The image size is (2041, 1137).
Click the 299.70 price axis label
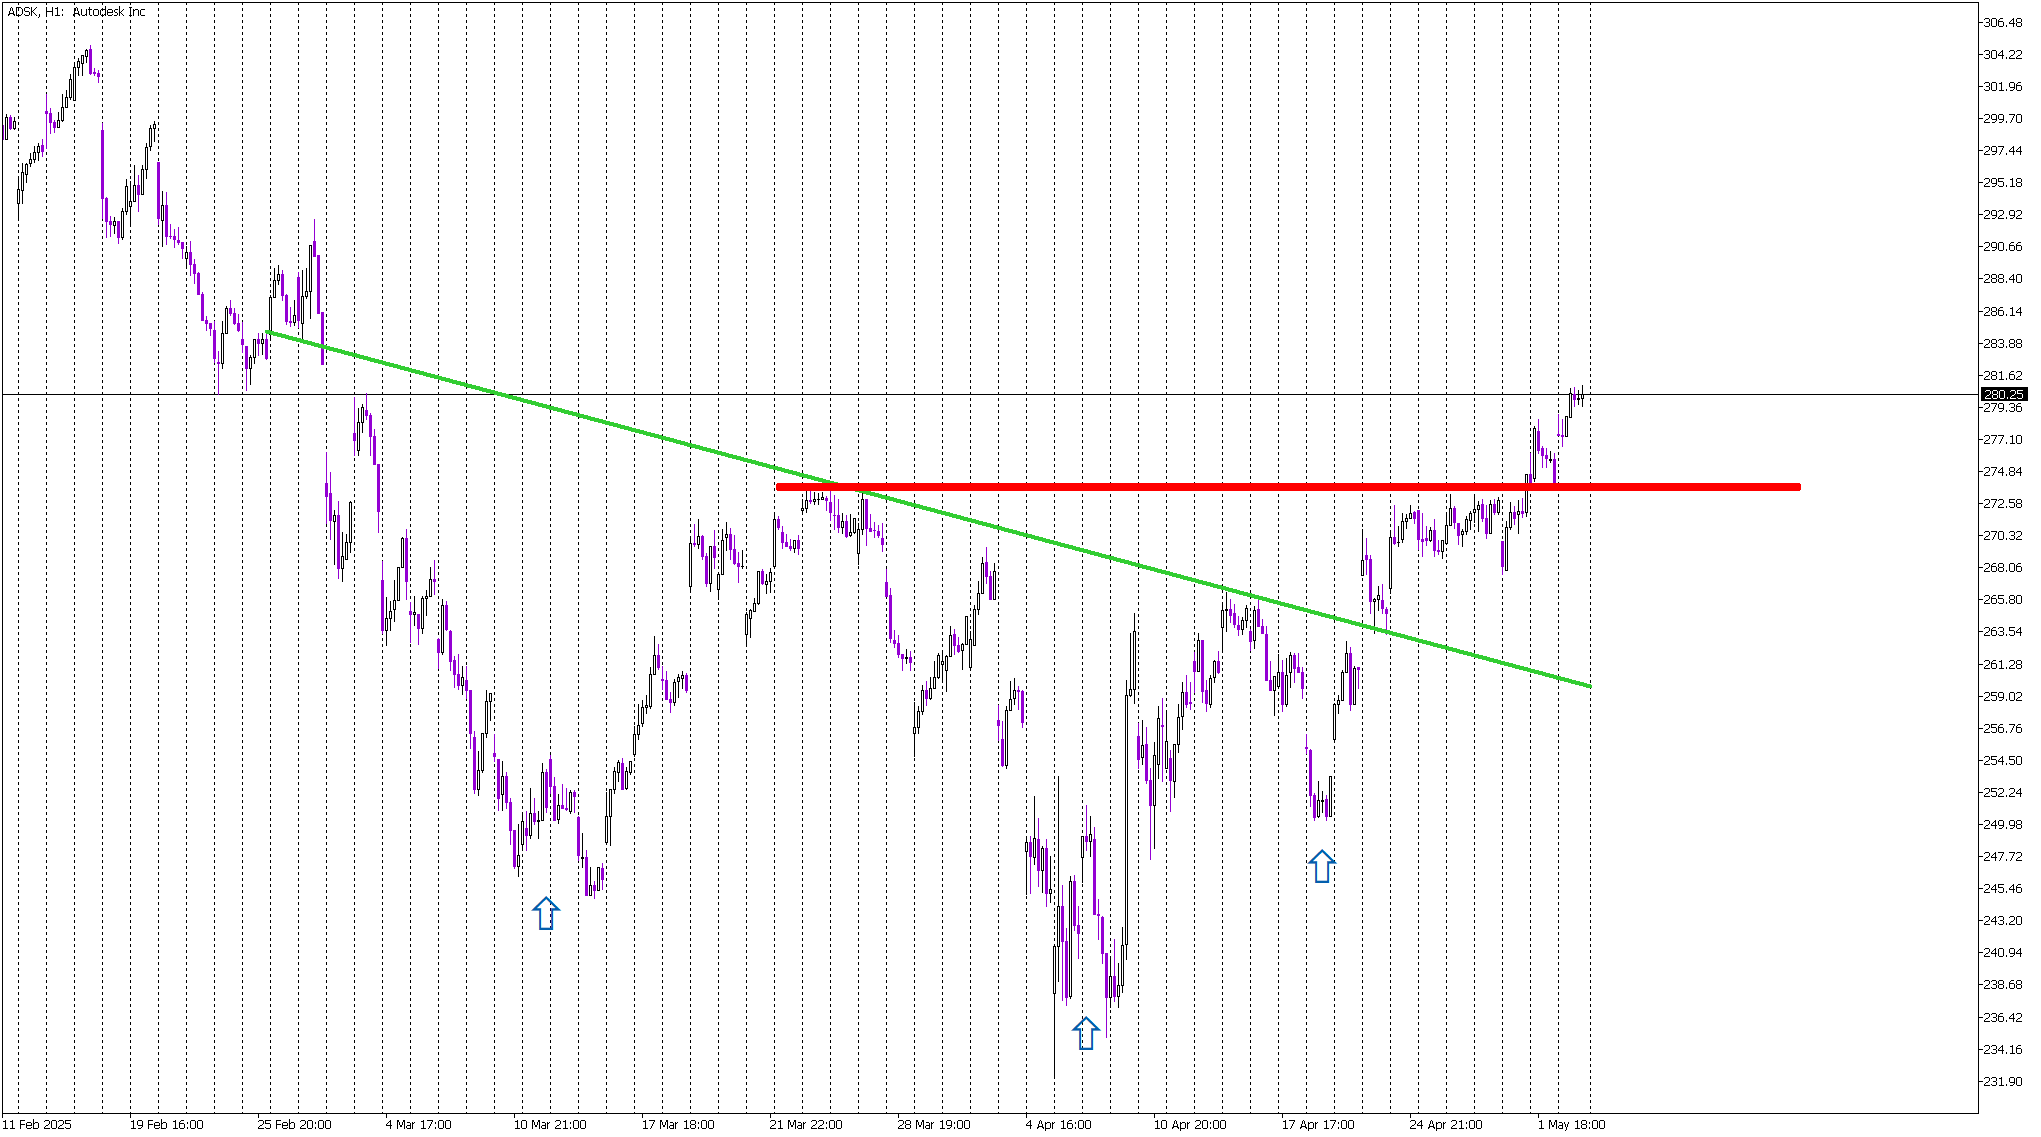pyautogui.click(x=2003, y=119)
